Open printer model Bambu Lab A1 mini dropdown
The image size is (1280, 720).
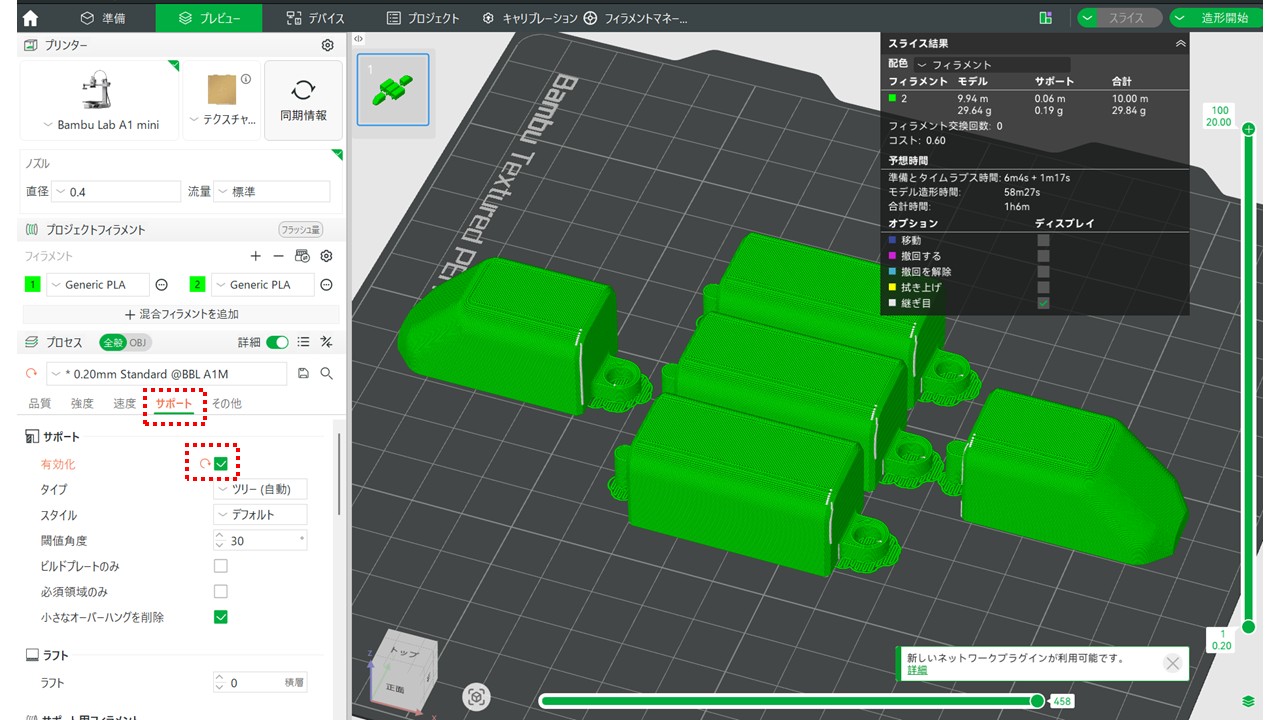[99, 125]
